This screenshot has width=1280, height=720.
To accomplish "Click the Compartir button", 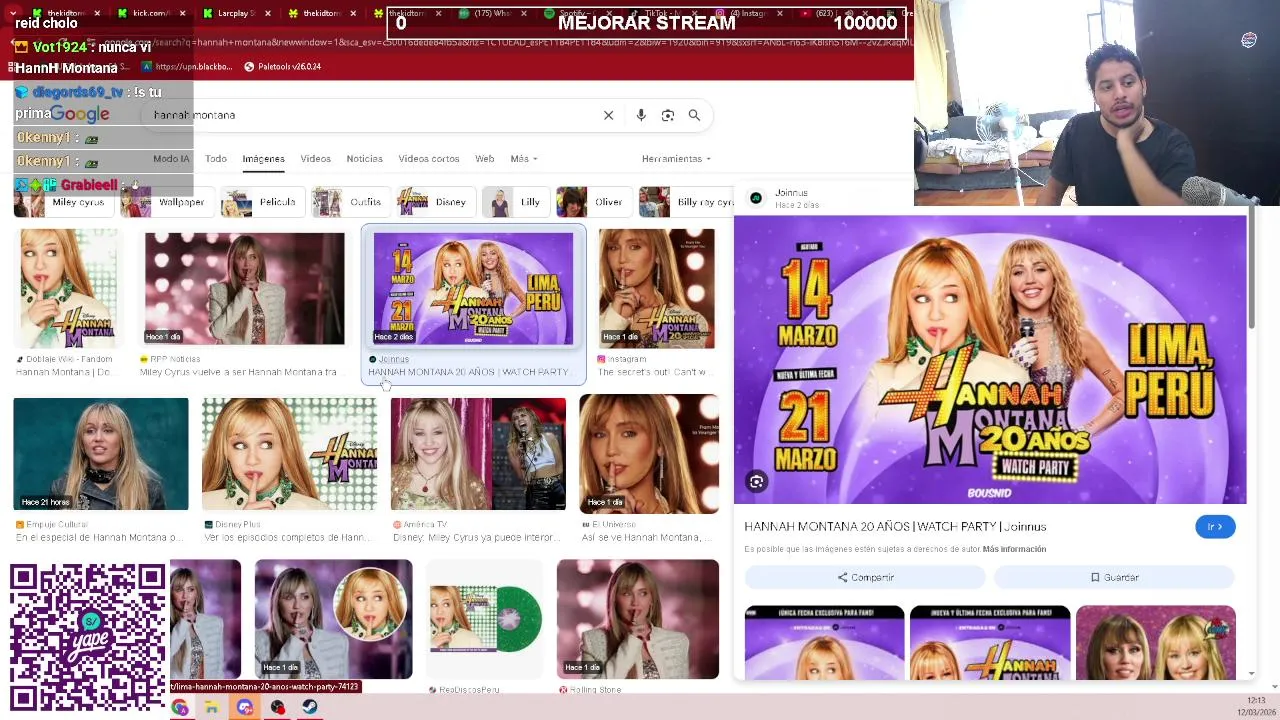I will pyautogui.click(x=865, y=577).
